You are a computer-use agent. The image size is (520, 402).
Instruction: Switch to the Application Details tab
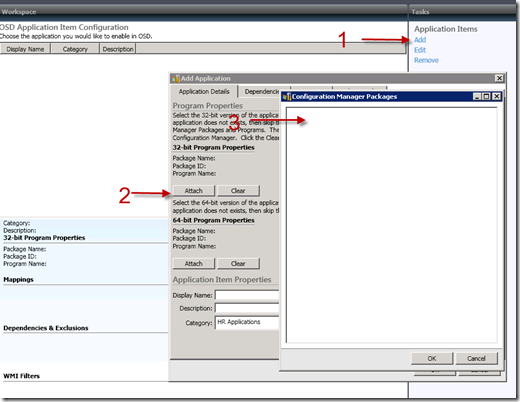[204, 91]
